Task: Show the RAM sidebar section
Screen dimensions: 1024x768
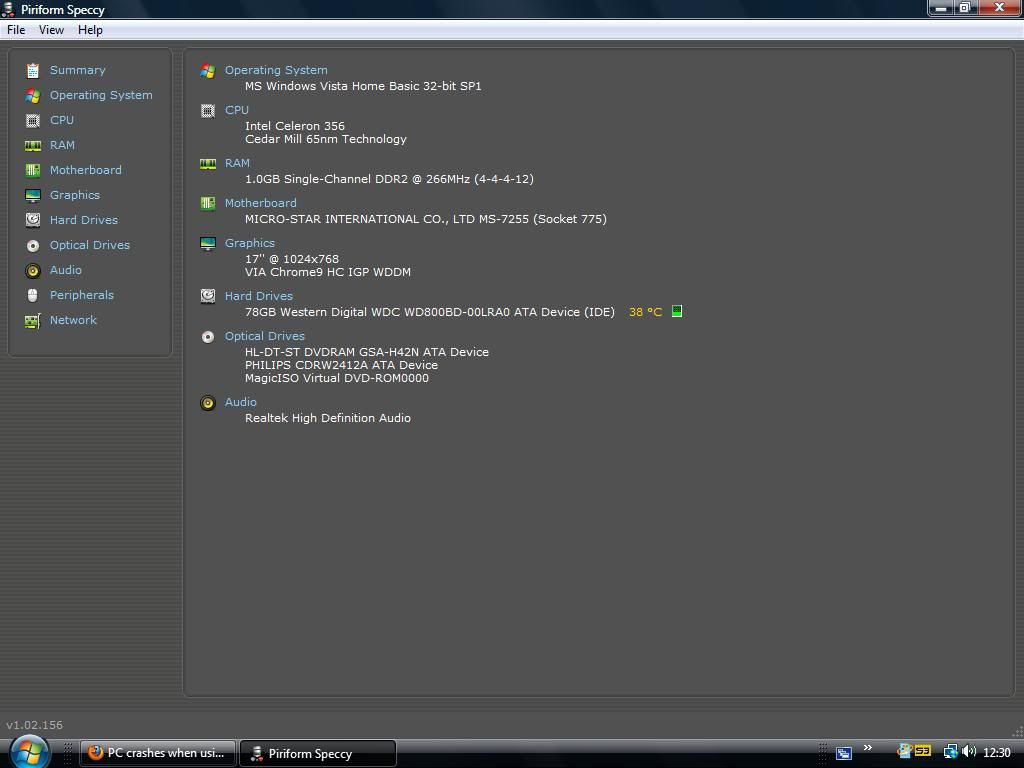Action: (x=62, y=145)
